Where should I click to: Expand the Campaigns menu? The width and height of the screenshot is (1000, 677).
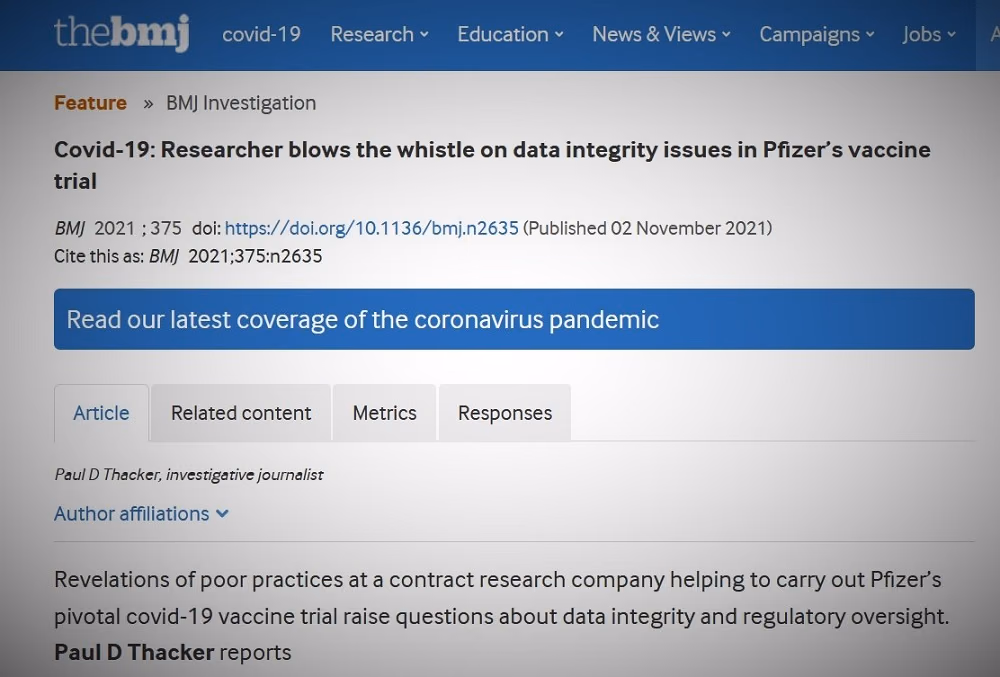click(817, 34)
